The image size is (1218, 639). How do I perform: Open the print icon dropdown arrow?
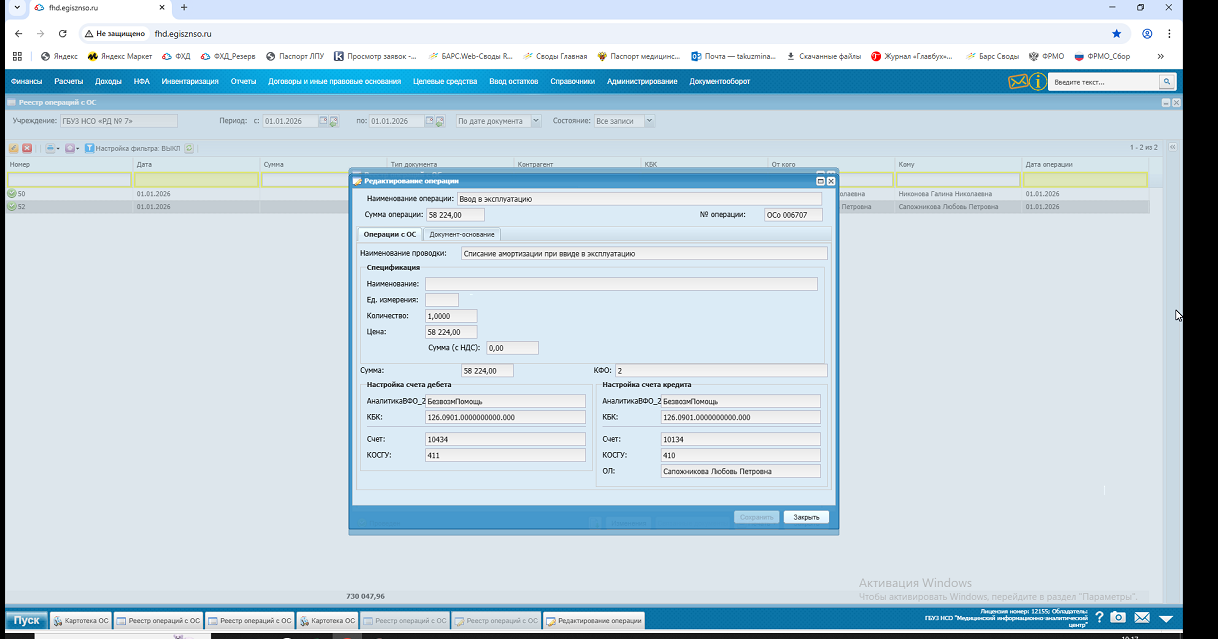59,148
